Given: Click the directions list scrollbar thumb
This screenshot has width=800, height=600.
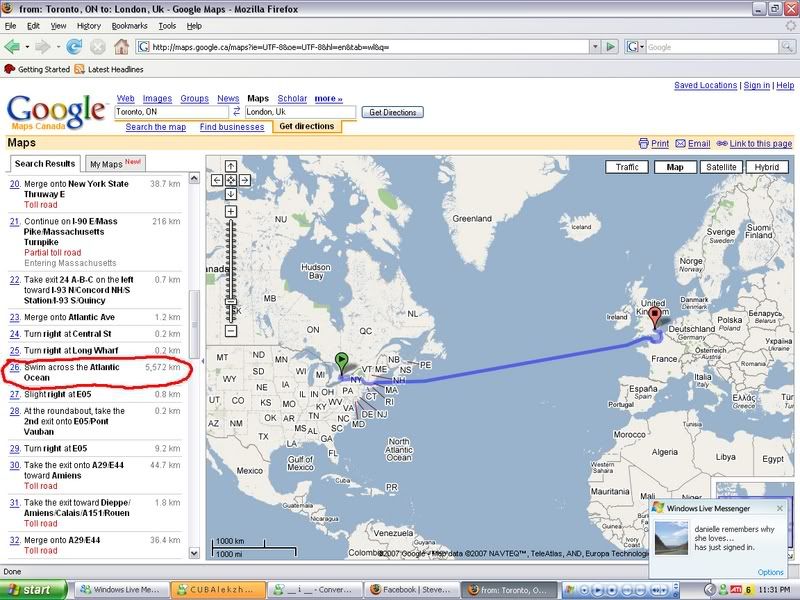Looking at the screenshot, I should click(194, 323).
